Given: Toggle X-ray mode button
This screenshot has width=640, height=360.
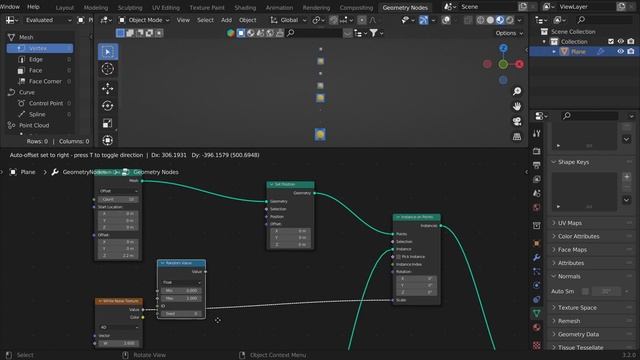Looking at the screenshot, I should (x=468, y=20).
